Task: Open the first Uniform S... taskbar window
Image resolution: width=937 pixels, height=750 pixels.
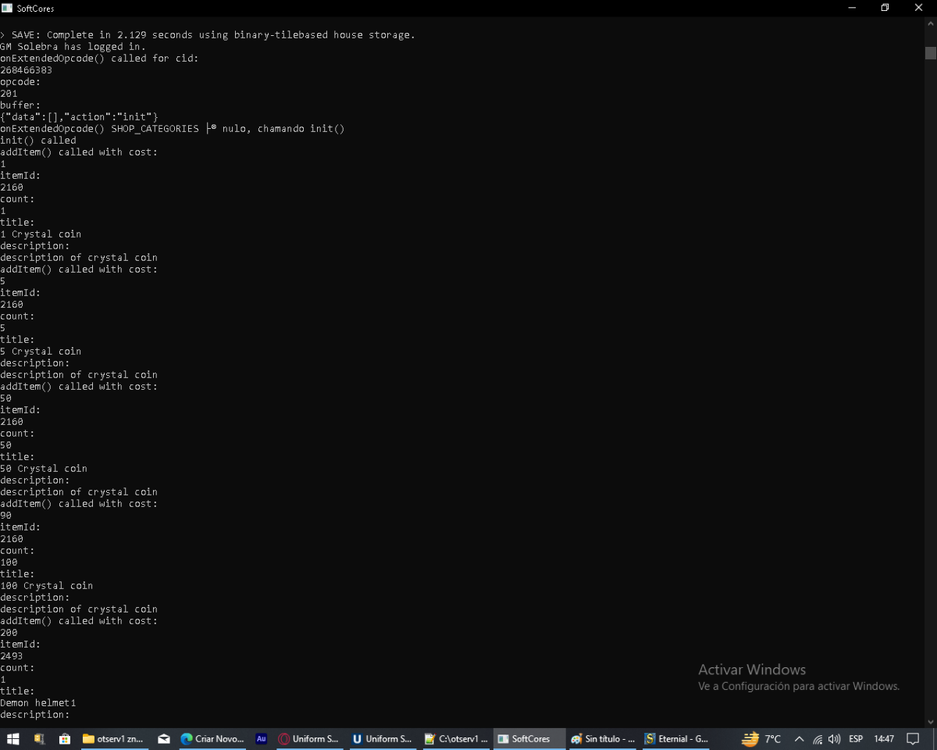Action: coord(309,739)
